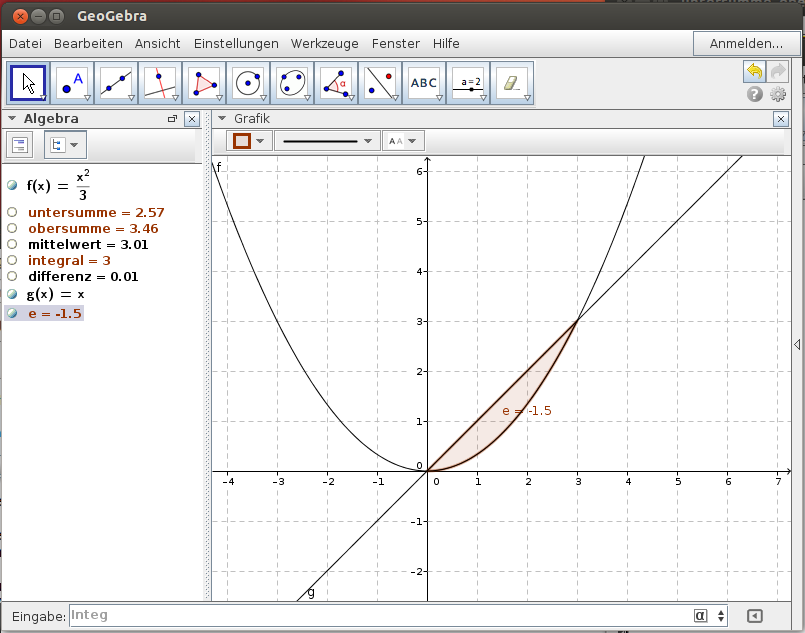Toggle visibility of f(x)
The width and height of the screenshot is (805, 633).
point(12,185)
